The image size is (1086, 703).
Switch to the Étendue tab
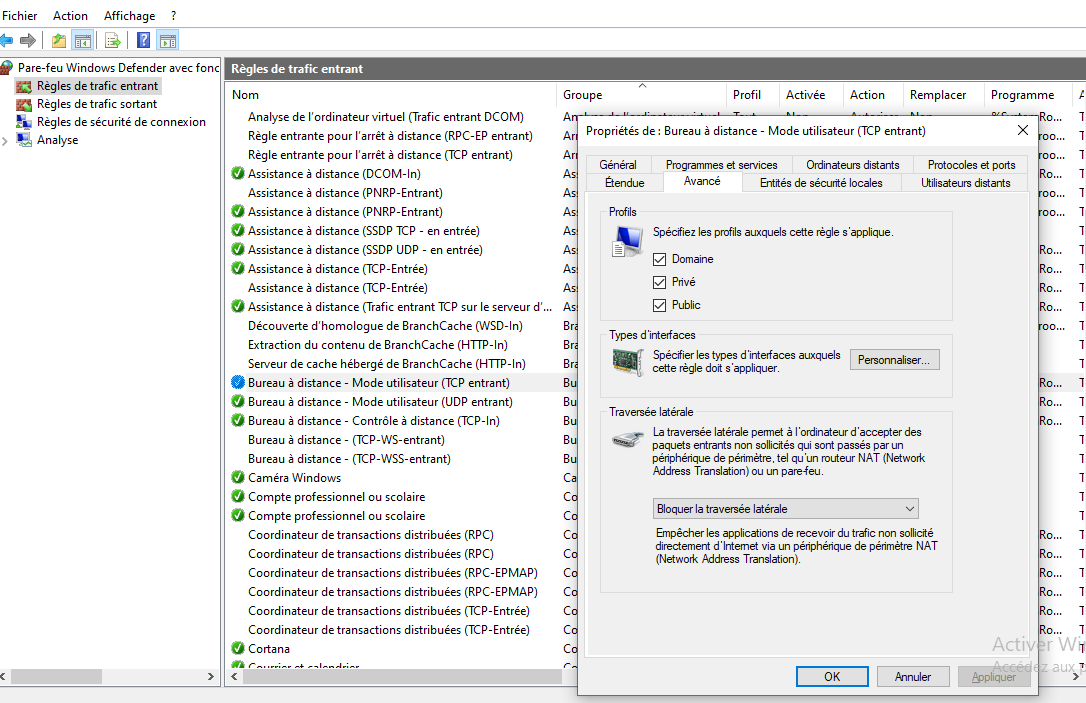(x=625, y=183)
